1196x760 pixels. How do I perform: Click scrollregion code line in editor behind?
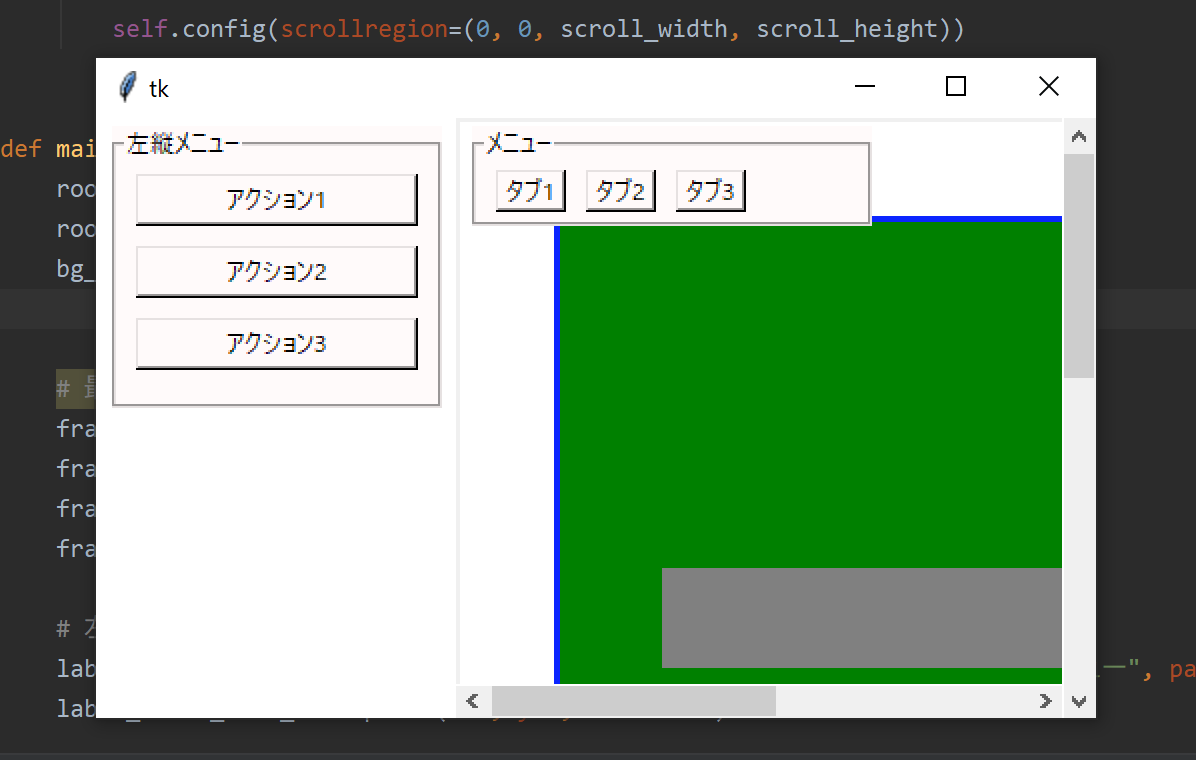539,29
